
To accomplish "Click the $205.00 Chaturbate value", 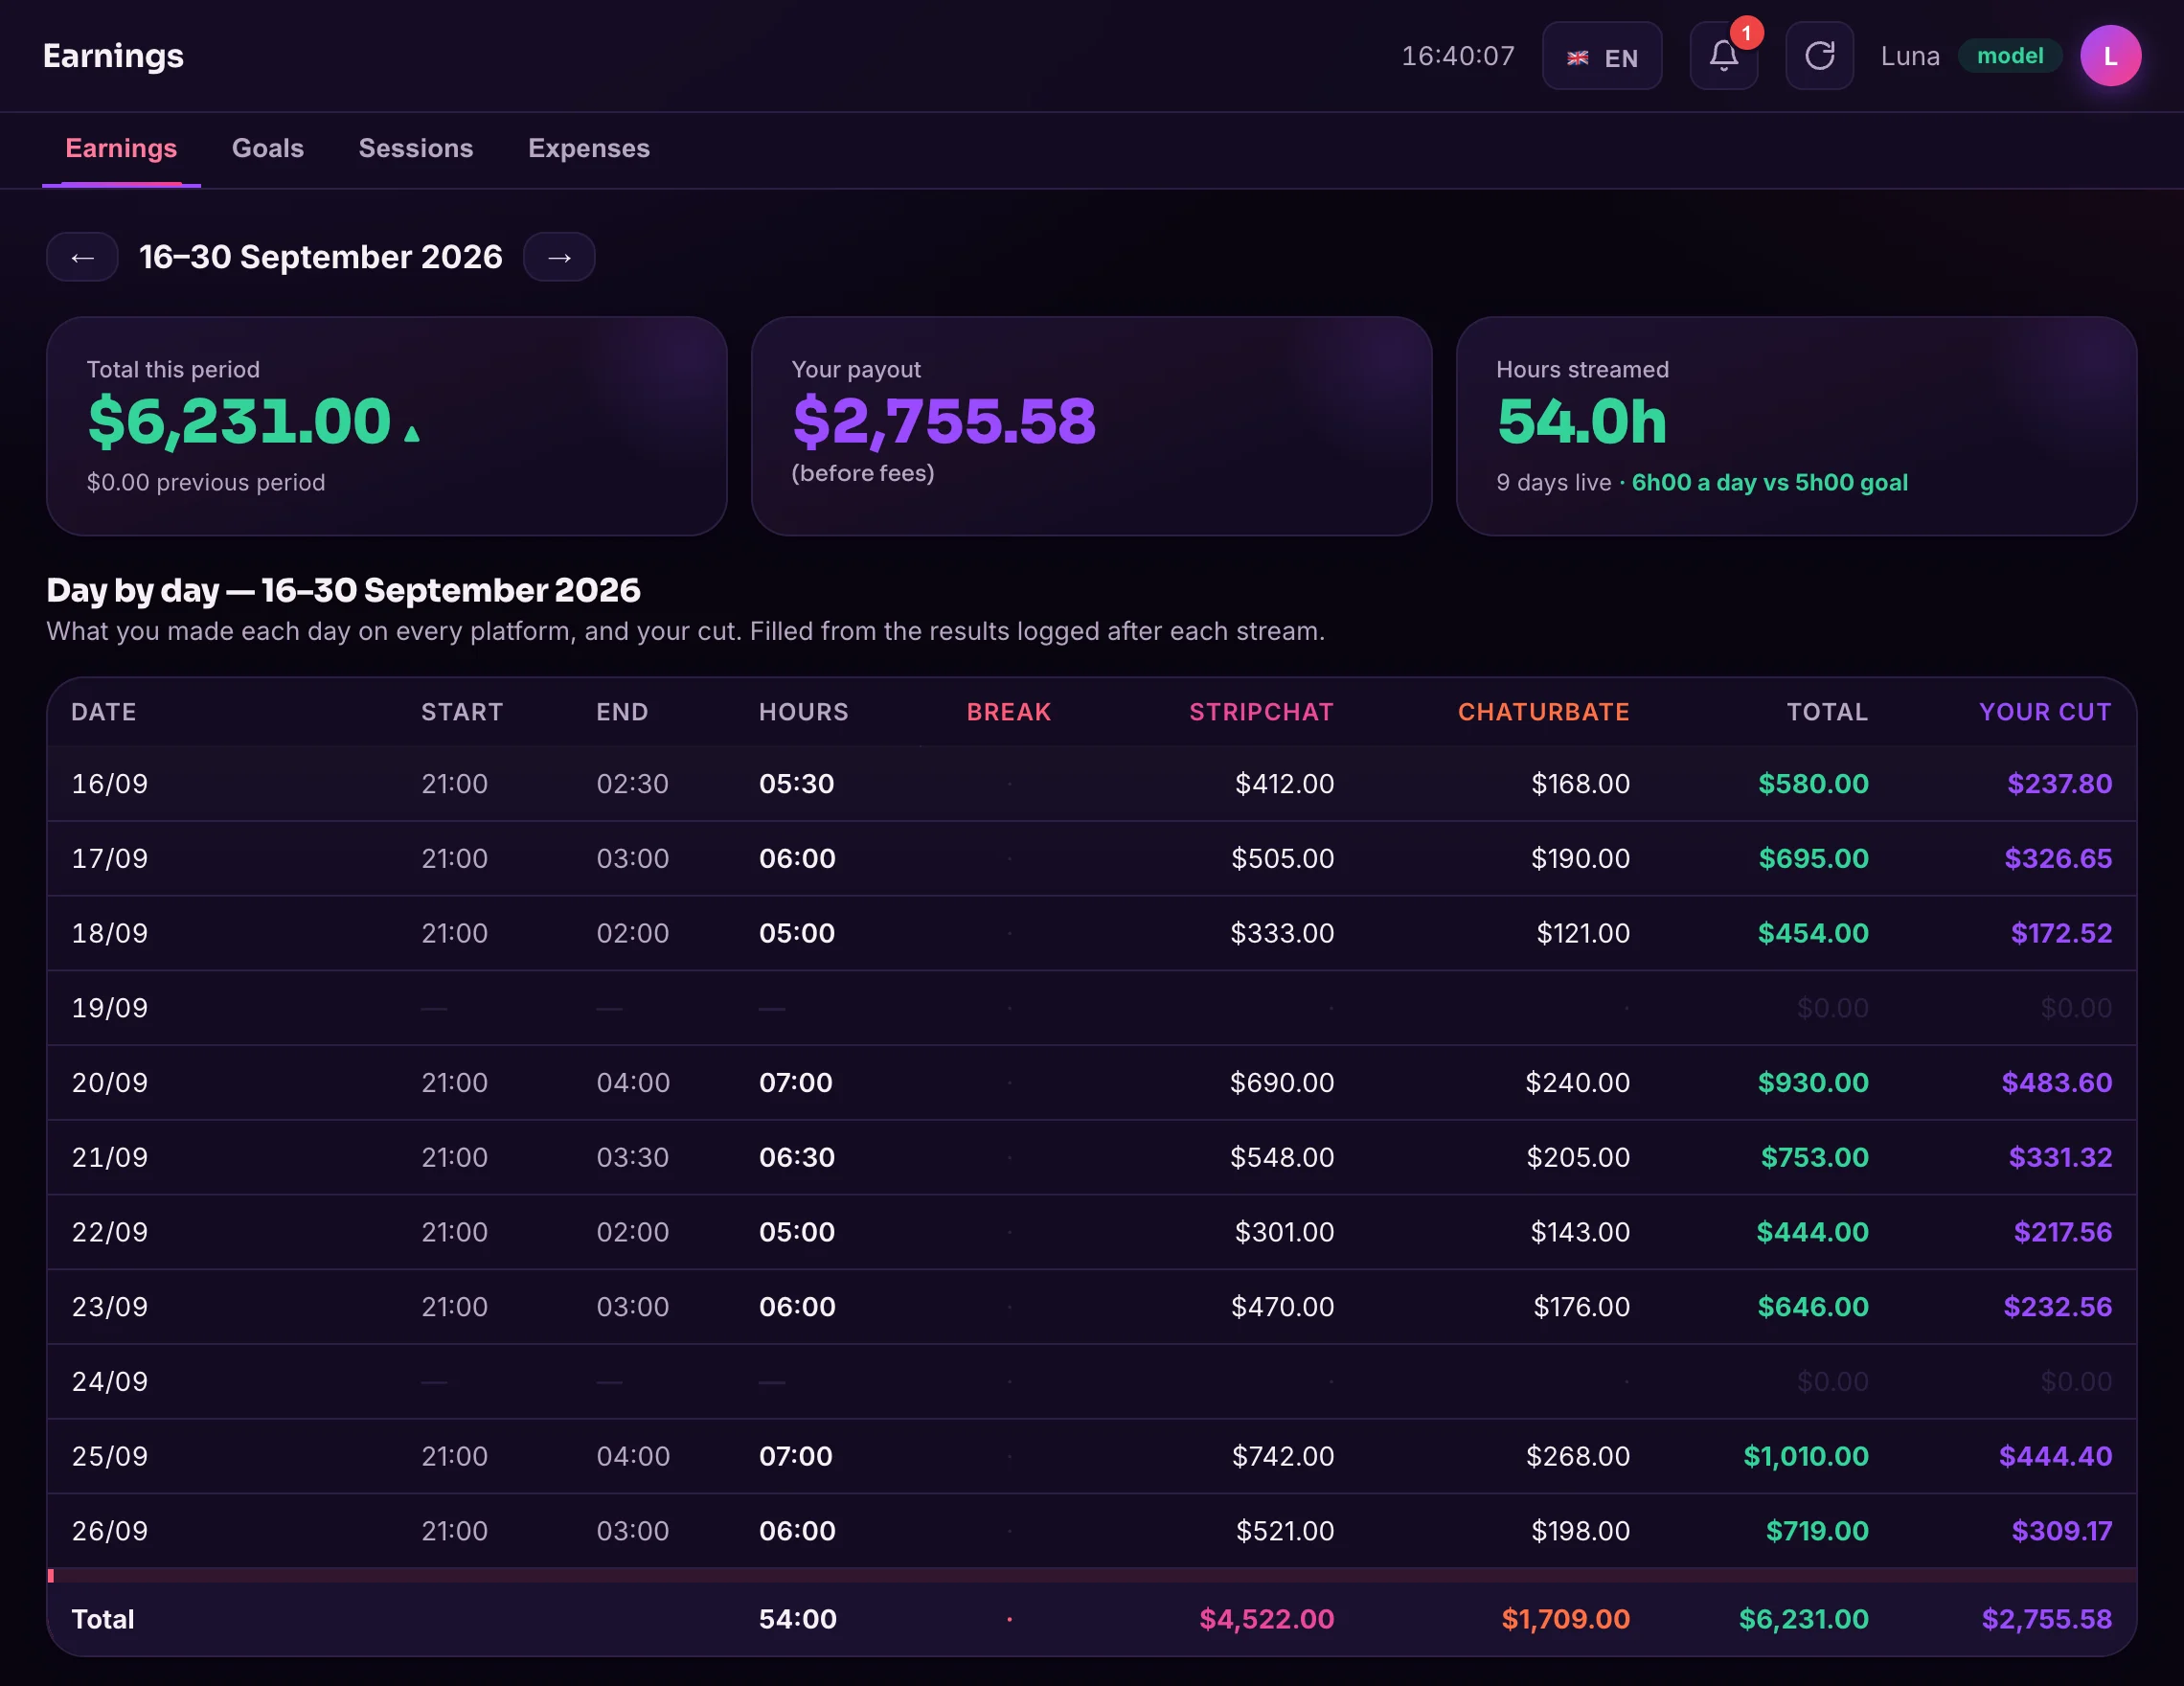I will point(1578,1157).
